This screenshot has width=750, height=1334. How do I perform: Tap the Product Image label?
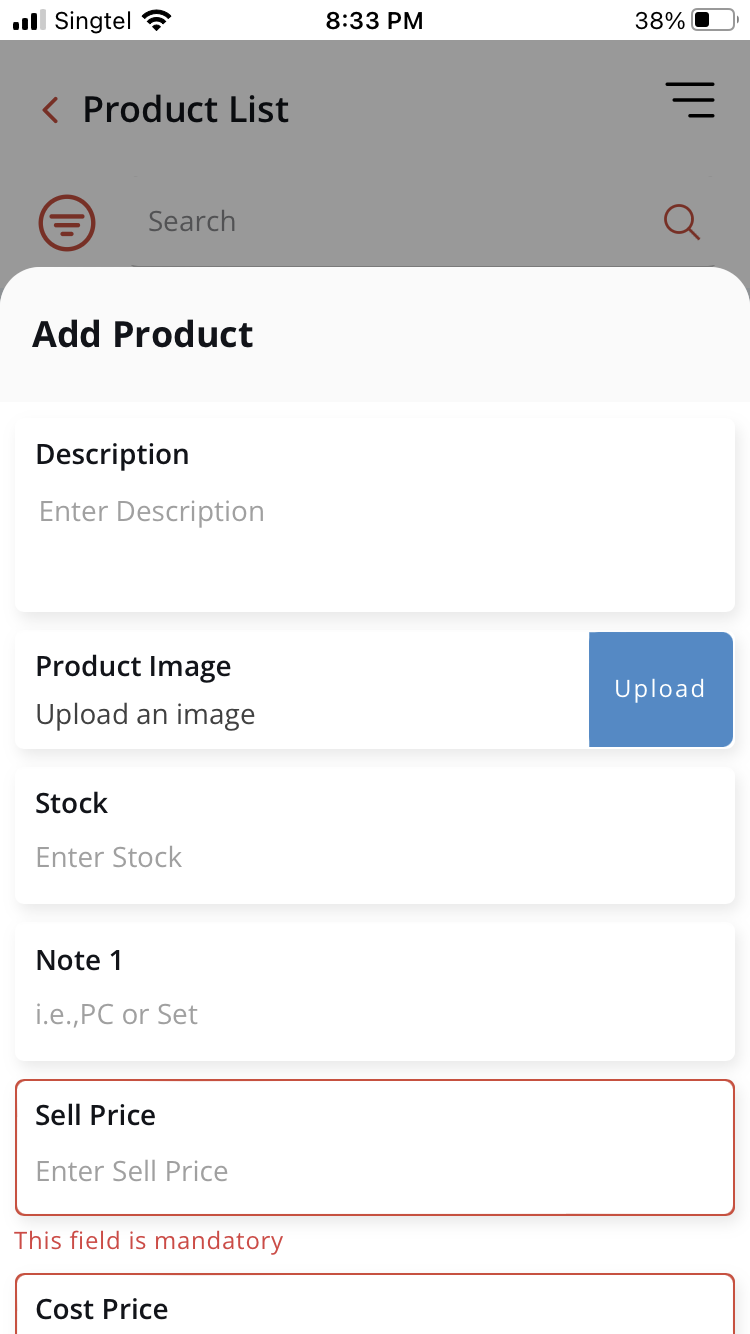tap(133, 667)
